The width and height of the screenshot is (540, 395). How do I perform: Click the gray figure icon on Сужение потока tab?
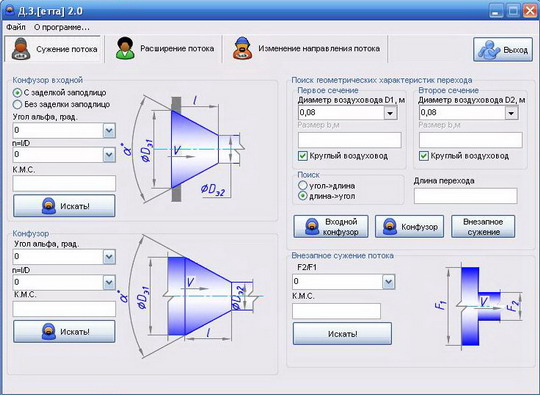tap(21, 49)
